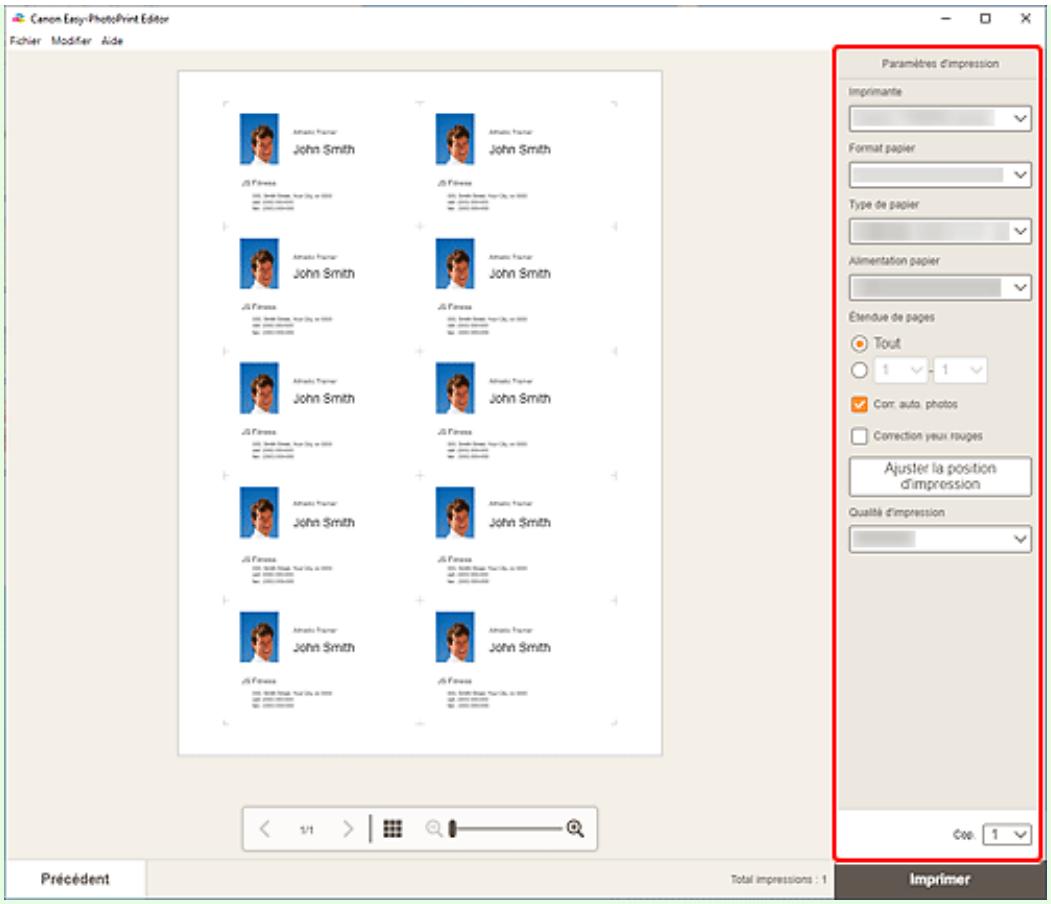The height and width of the screenshot is (904, 1051).
Task: Close the Easy-PhotoPrint Editor window
Action: [1026, 19]
